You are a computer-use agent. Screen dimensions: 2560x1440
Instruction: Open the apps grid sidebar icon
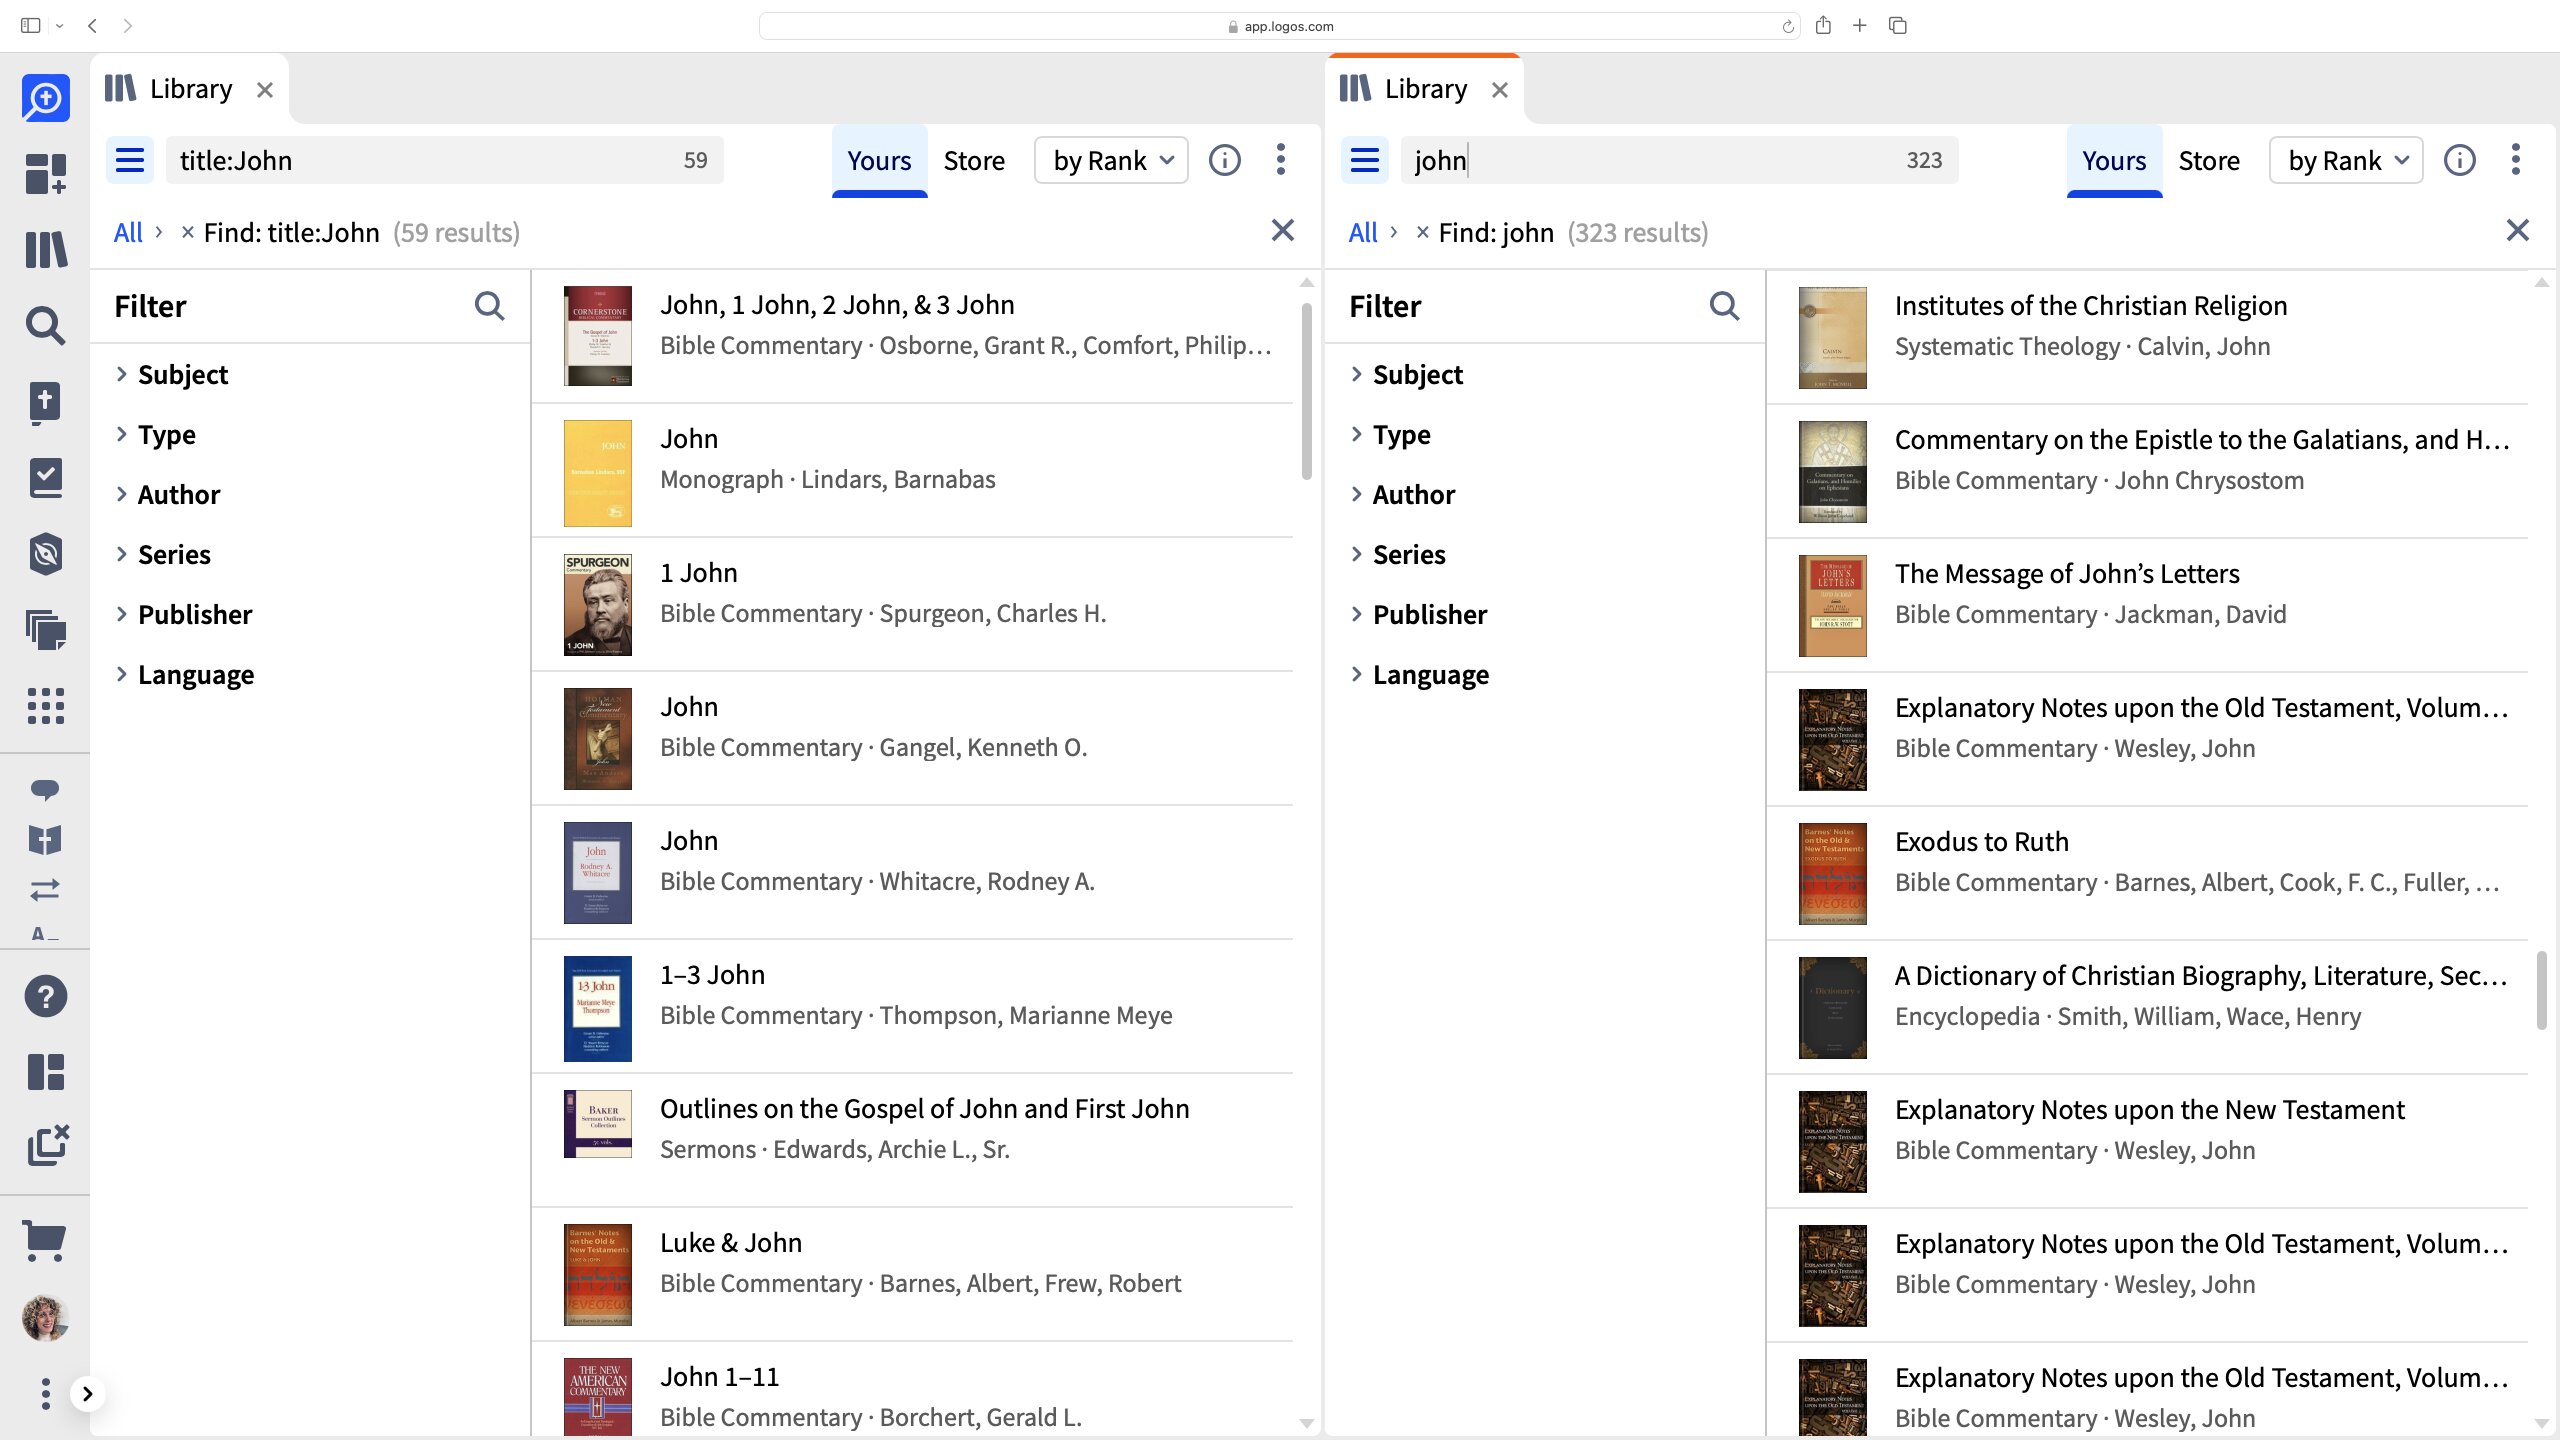coord(46,706)
